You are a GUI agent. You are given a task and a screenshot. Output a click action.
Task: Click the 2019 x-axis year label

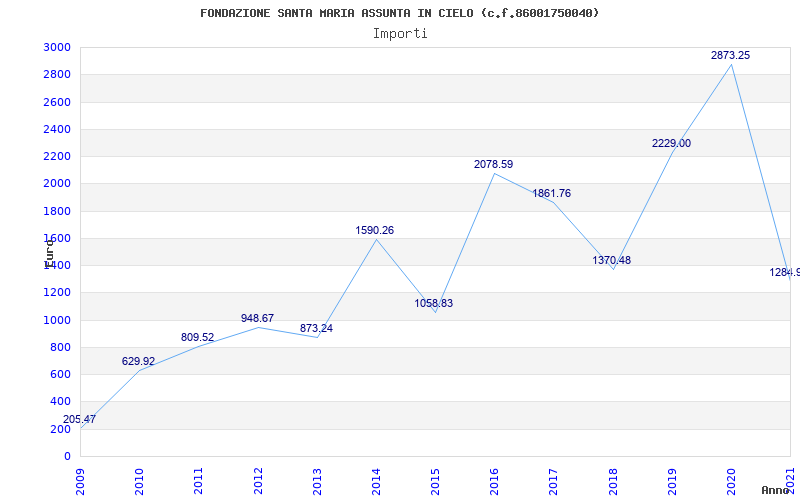click(x=672, y=481)
